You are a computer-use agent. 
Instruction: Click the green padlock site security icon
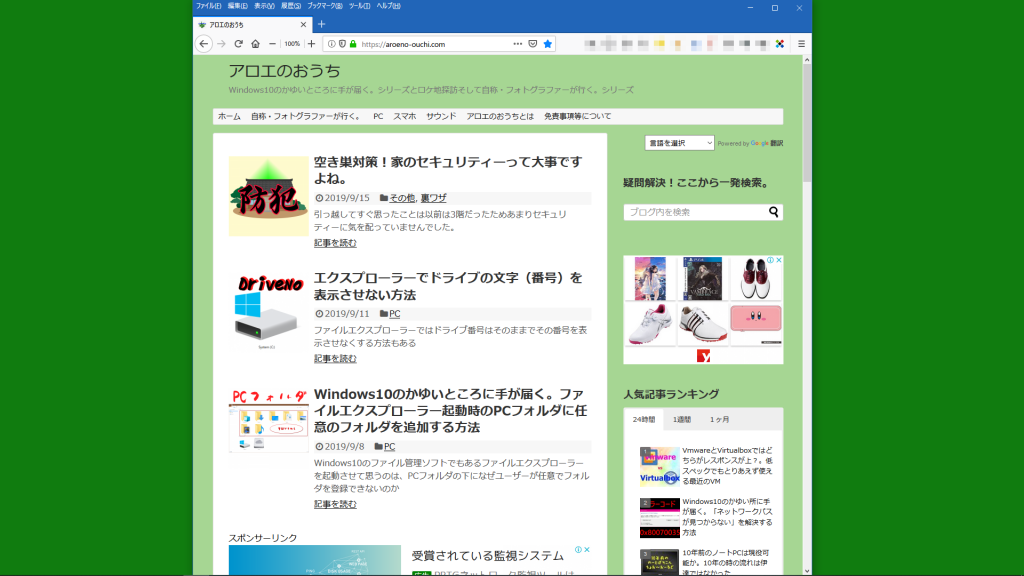click(x=353, y=44)
